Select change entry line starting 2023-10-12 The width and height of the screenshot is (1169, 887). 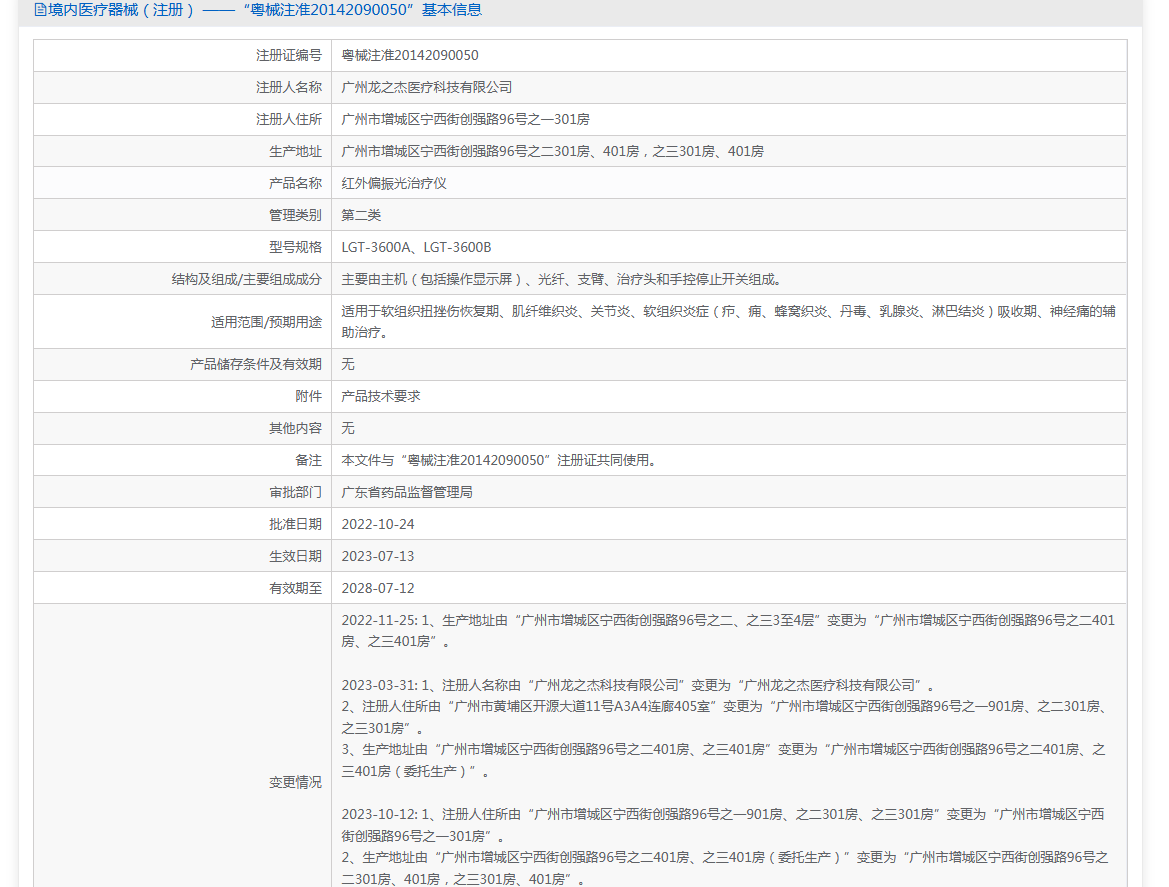(x=723, y=825)
